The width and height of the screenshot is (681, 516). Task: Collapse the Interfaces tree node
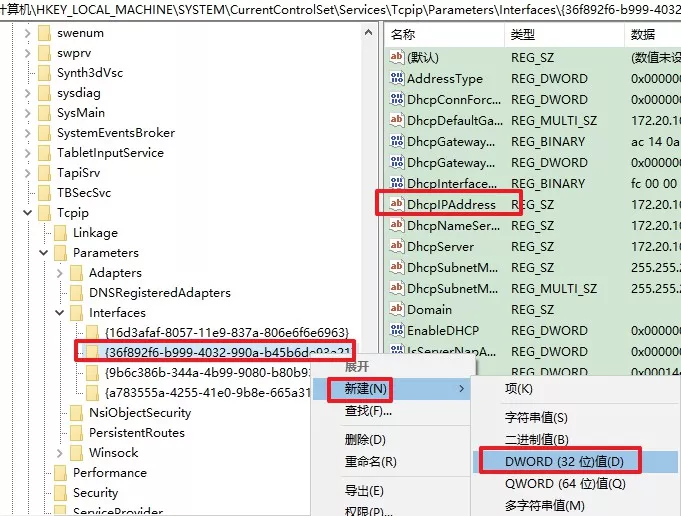pos(59,313)
